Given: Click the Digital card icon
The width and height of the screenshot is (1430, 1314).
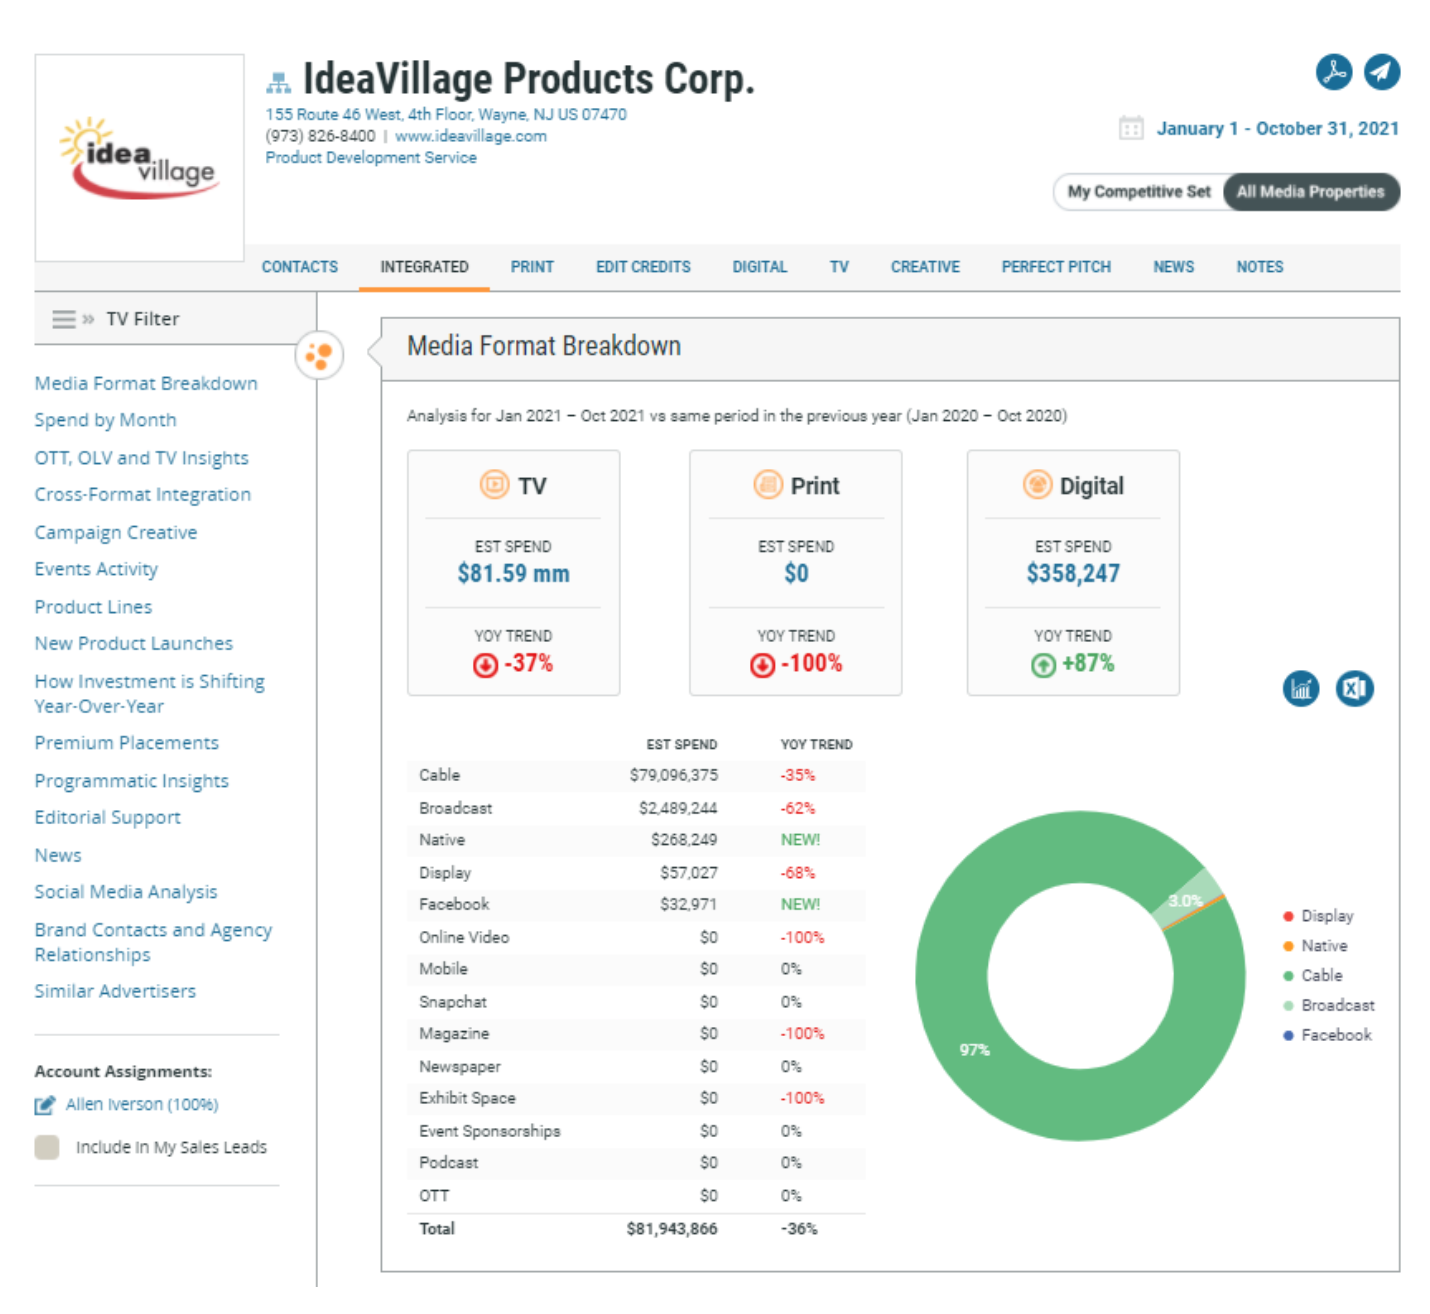Looking at the screenshot, I should [1037, 485].
